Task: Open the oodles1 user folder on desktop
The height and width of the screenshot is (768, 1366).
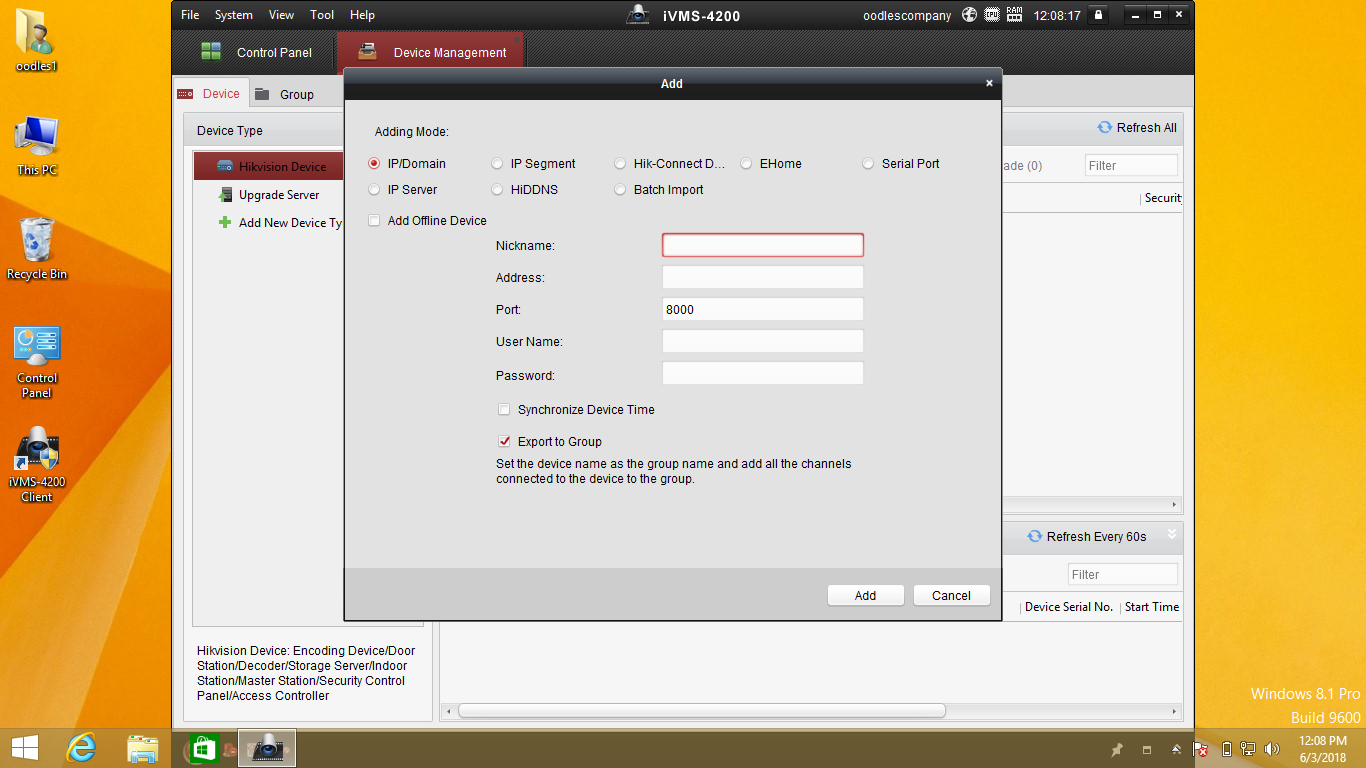Action: tap(37, 40)
